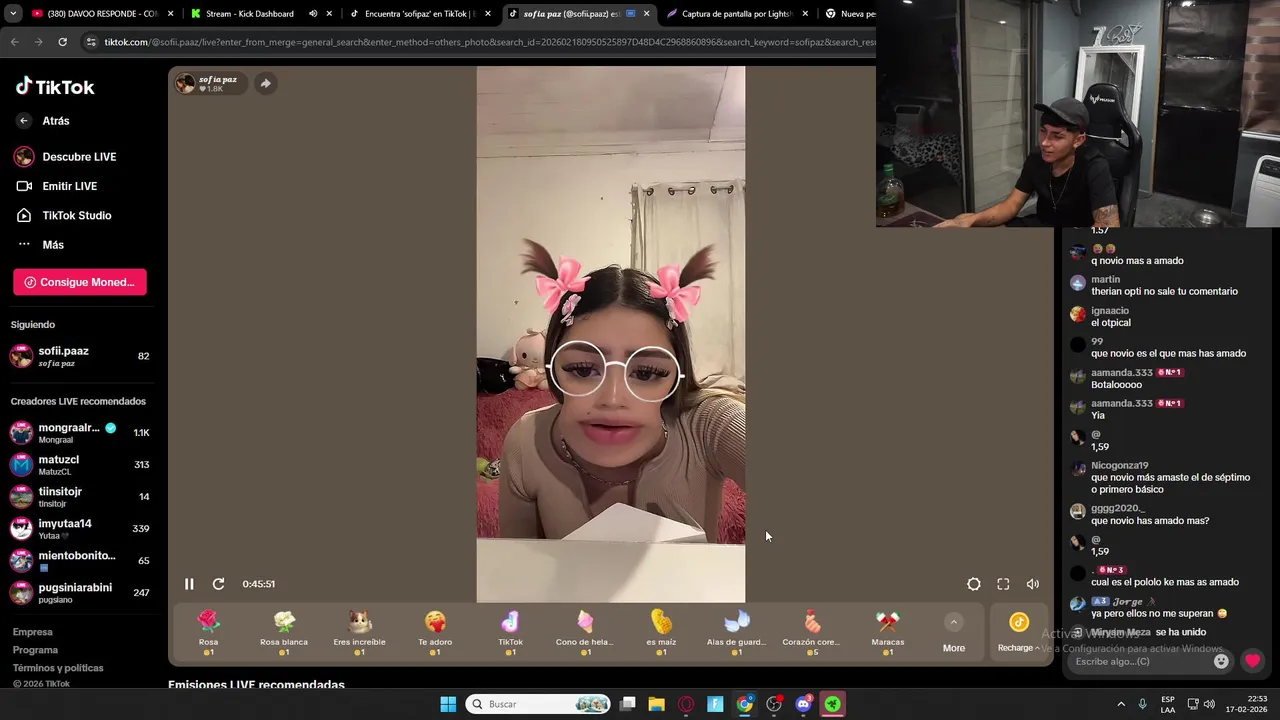
Task: Click the browser back arrow
Action: pyautogui.click(x=14, y=42)
